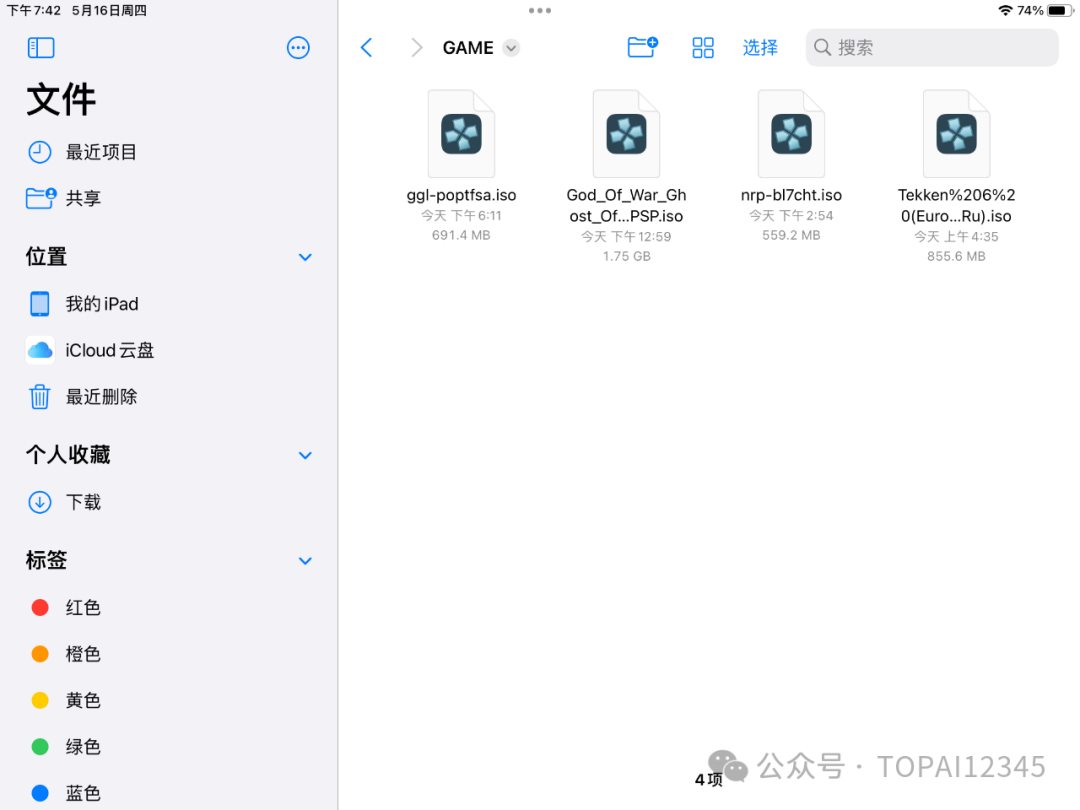Select 我的 iPad location
The image size is (1080, 810).
click(x=169, y=304)
